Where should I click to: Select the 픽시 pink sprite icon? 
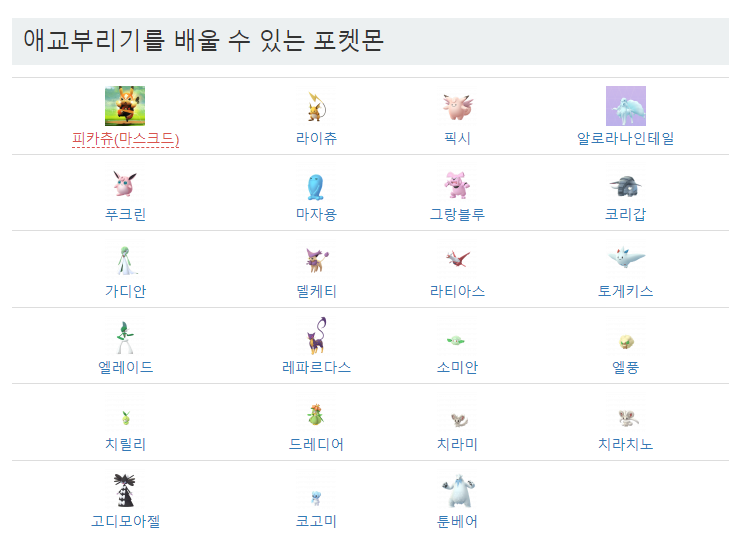[457, 107]
